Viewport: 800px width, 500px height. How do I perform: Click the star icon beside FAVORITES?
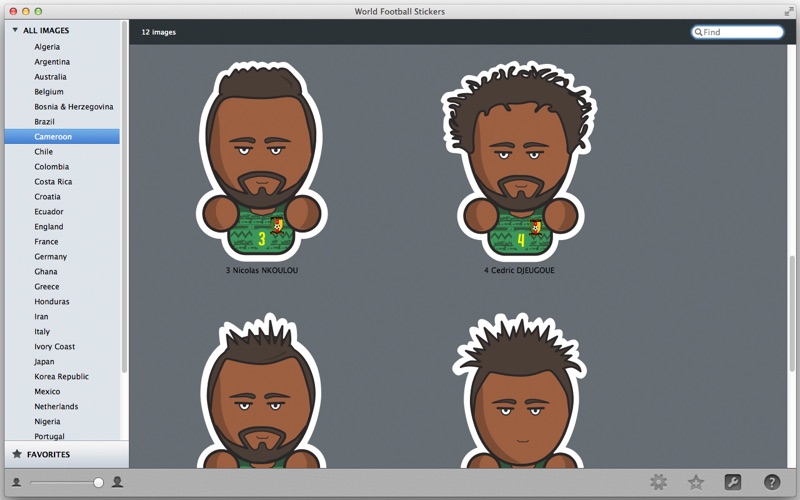[17, 454]
